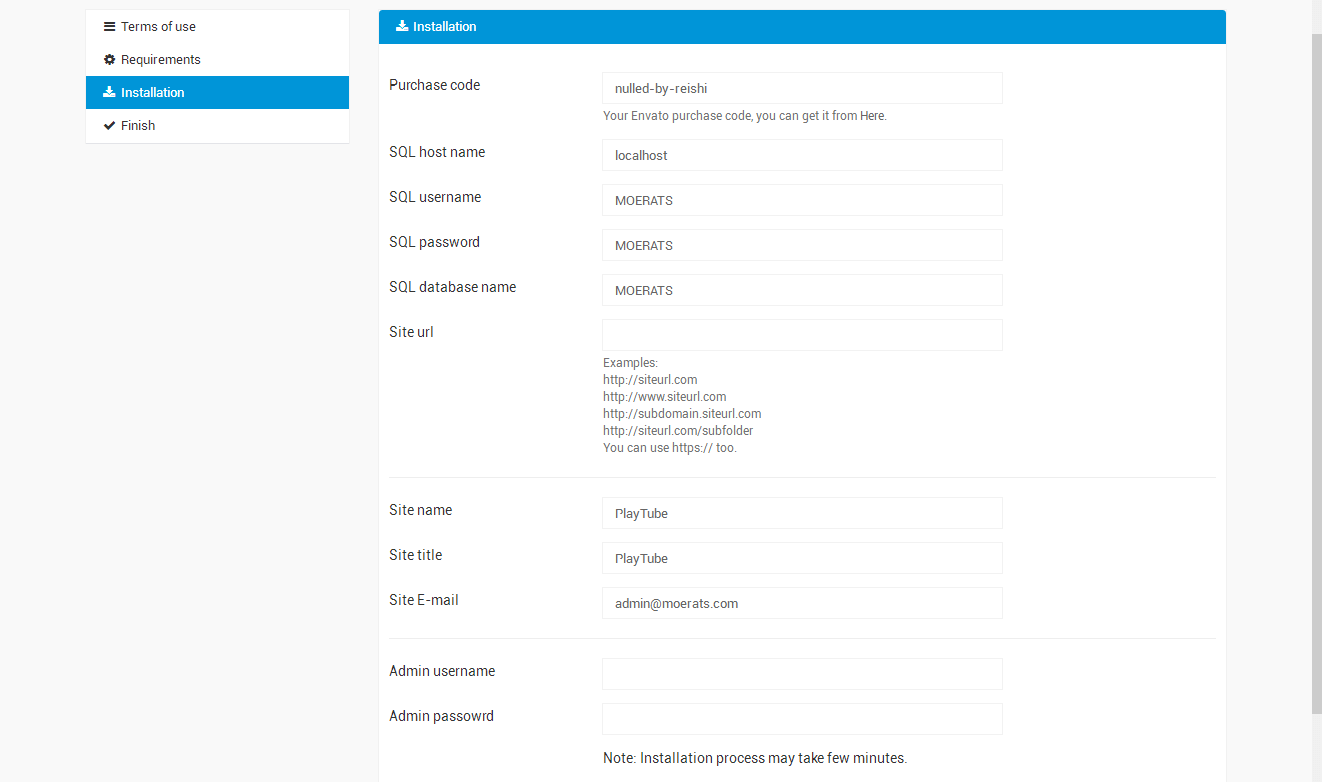Click the Admin username input
The height and width of the screenshot is (782, 1322).
pyautogui.click(x=802, y=674)
